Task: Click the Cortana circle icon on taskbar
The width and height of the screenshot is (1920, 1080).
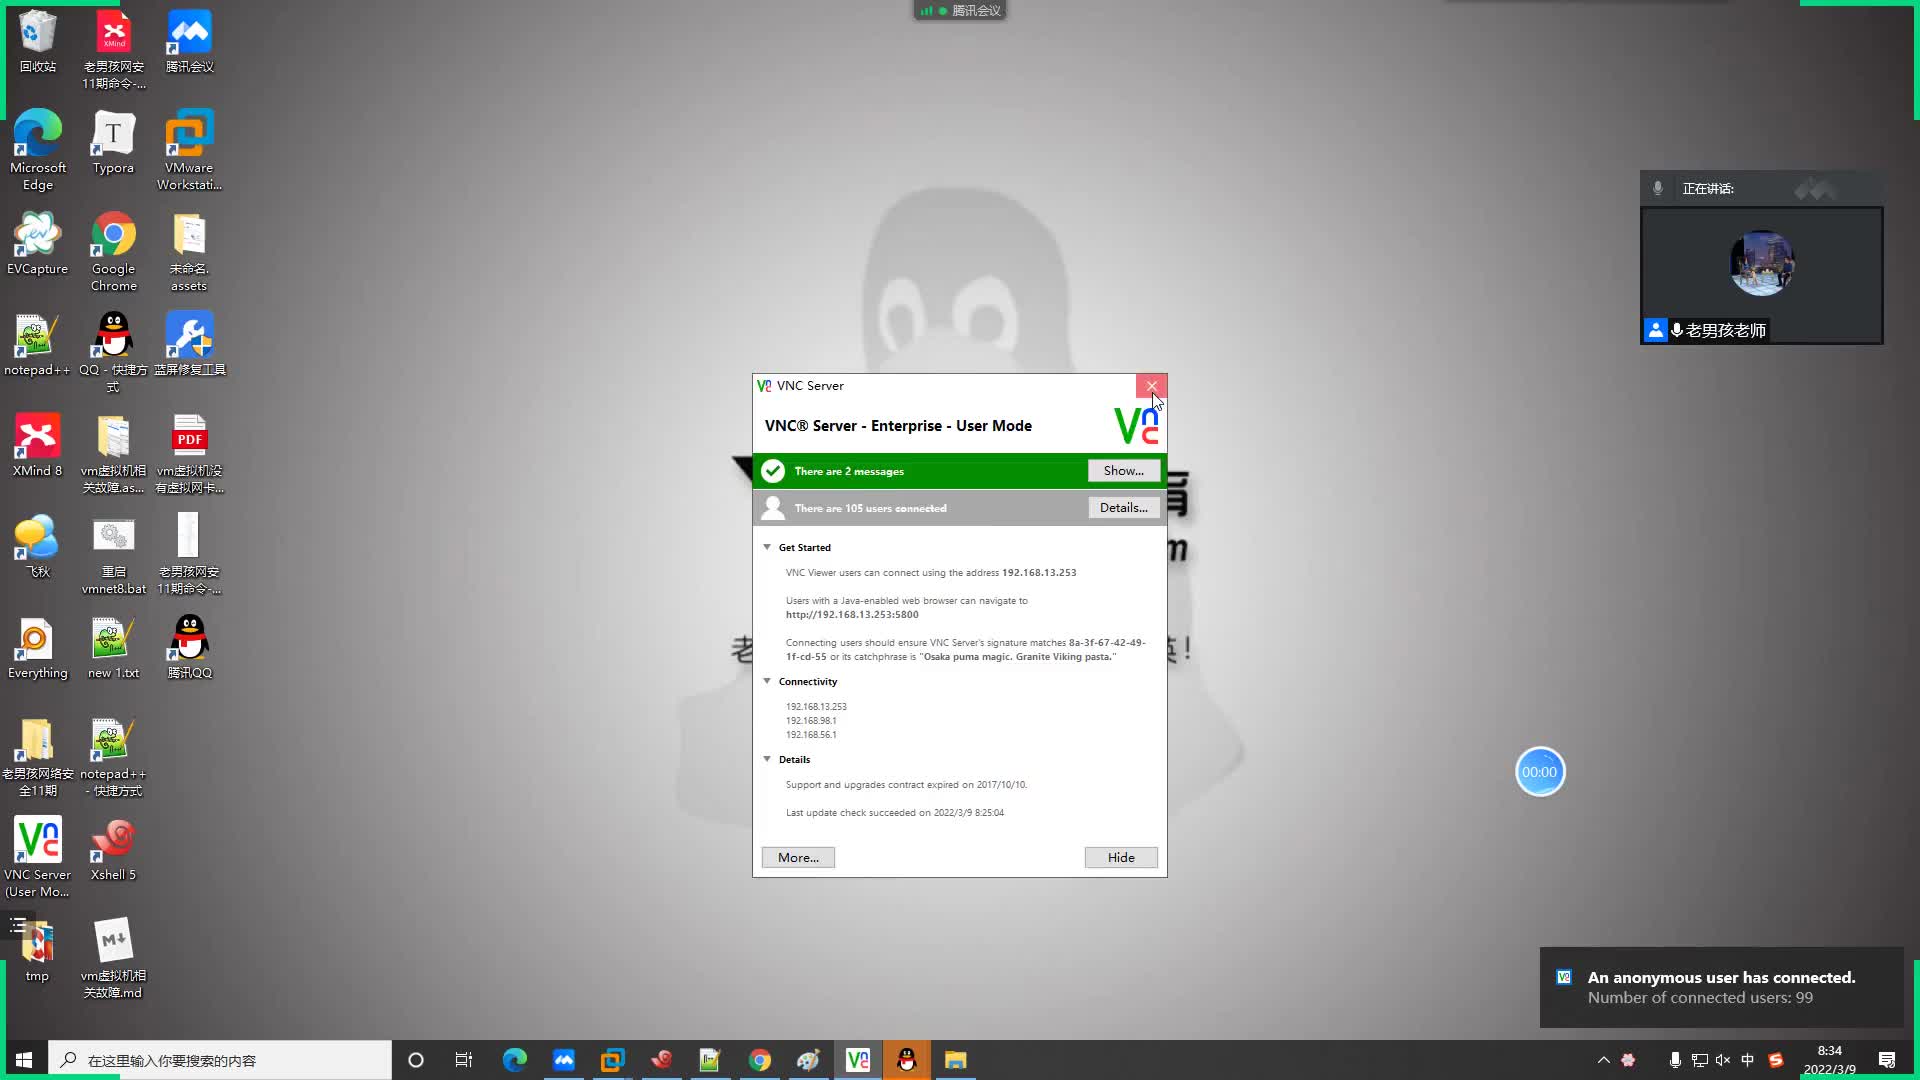Action: pyautogui.click(x=416, y=1060)
